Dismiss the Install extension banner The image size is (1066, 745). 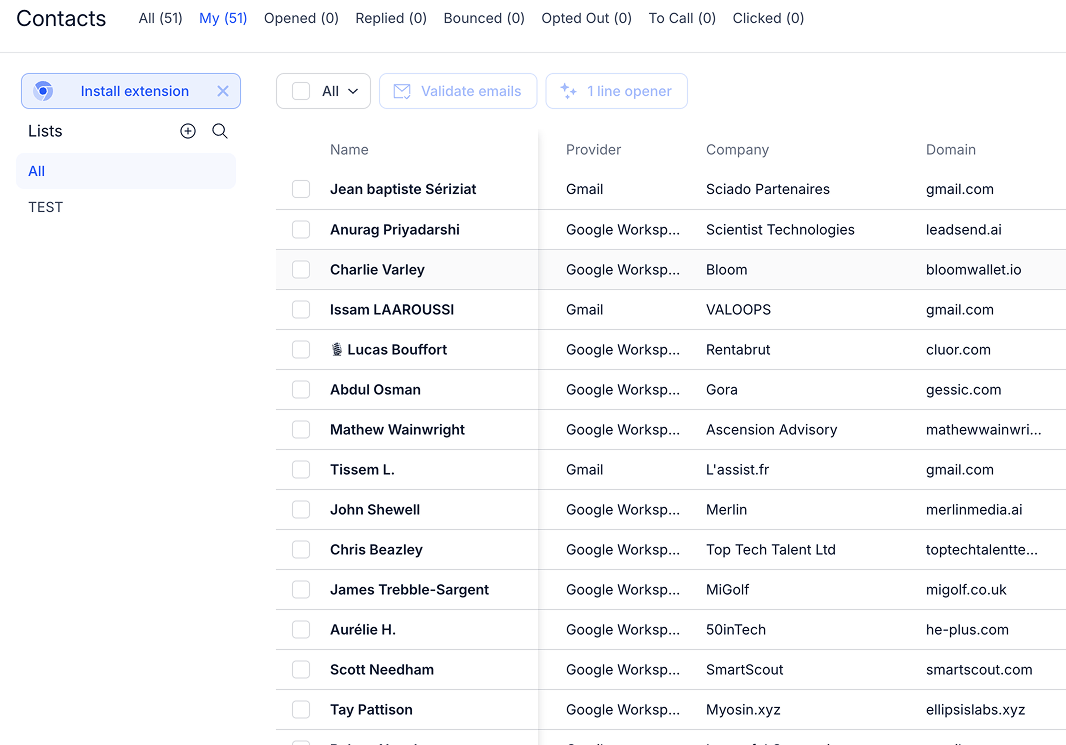pyautogui.click(x=223, y=91)
